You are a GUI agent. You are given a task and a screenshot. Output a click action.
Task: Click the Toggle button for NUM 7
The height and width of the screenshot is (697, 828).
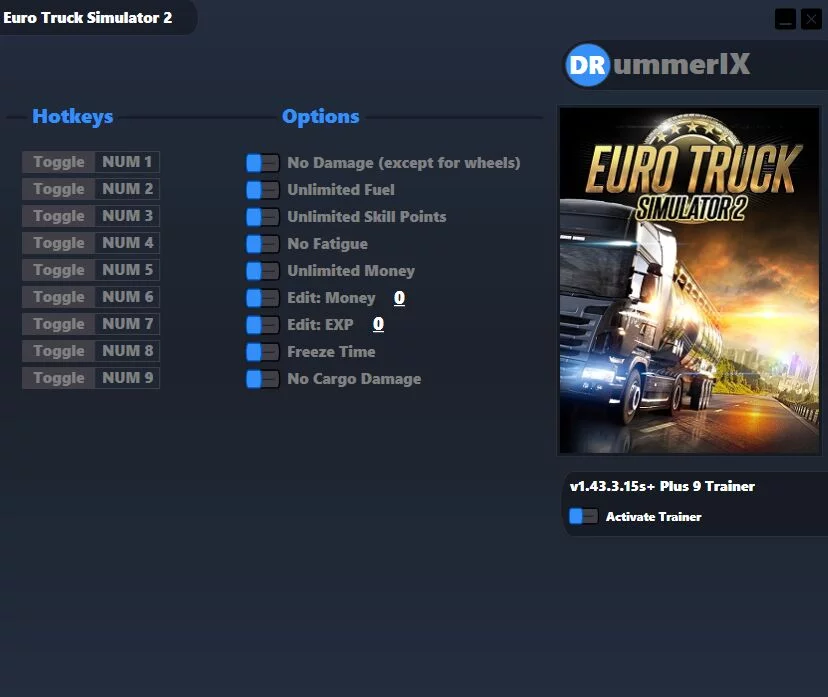[x=59, y=324]
